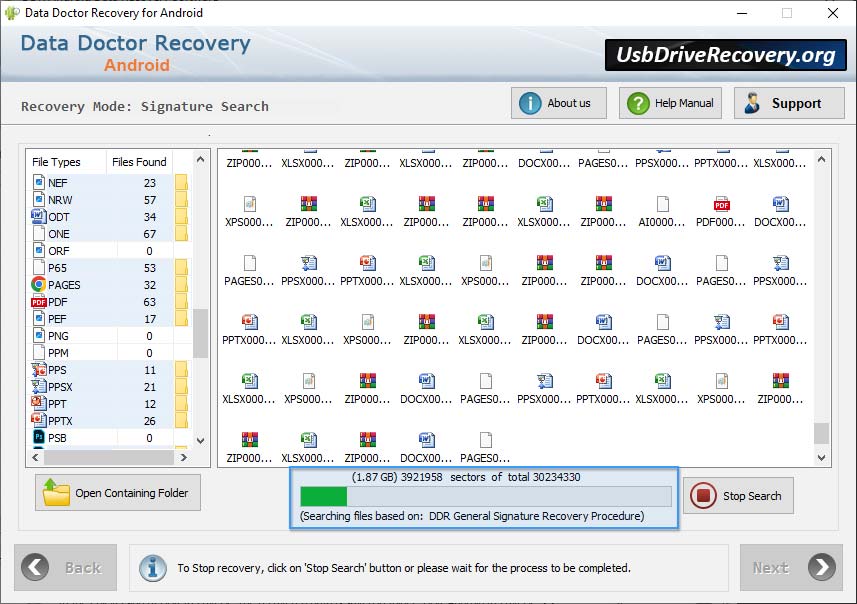Select the ONE count '67'
857x604 pixels.
[x=150, y=234]
